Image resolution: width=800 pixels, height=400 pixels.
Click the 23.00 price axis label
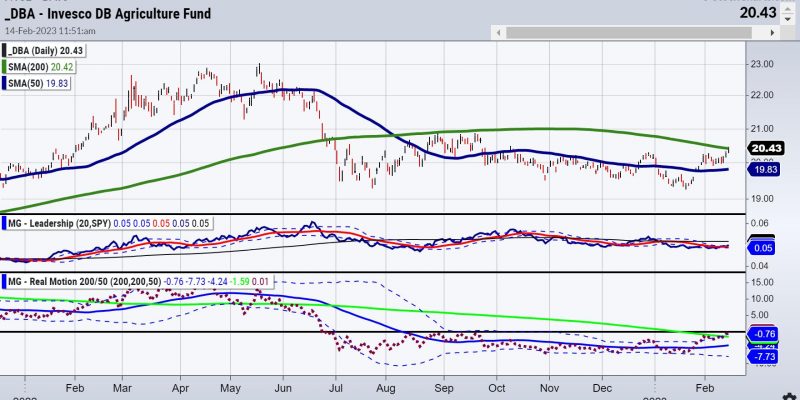click(x=763, y=64)
